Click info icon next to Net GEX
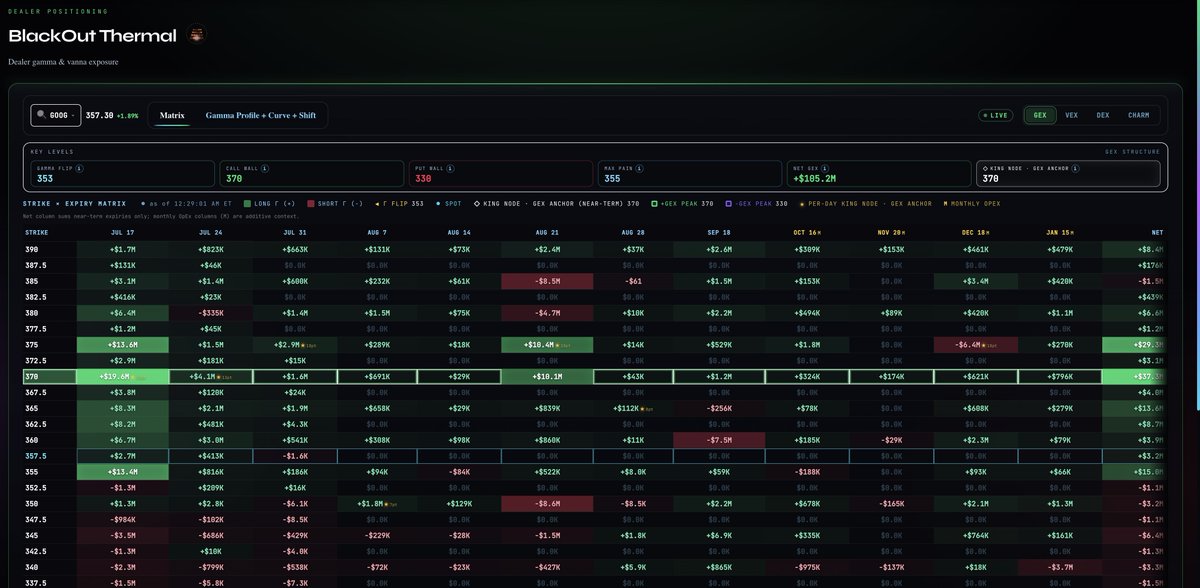Viewport: 1200px width, 588px height. (x=824, y=167)
